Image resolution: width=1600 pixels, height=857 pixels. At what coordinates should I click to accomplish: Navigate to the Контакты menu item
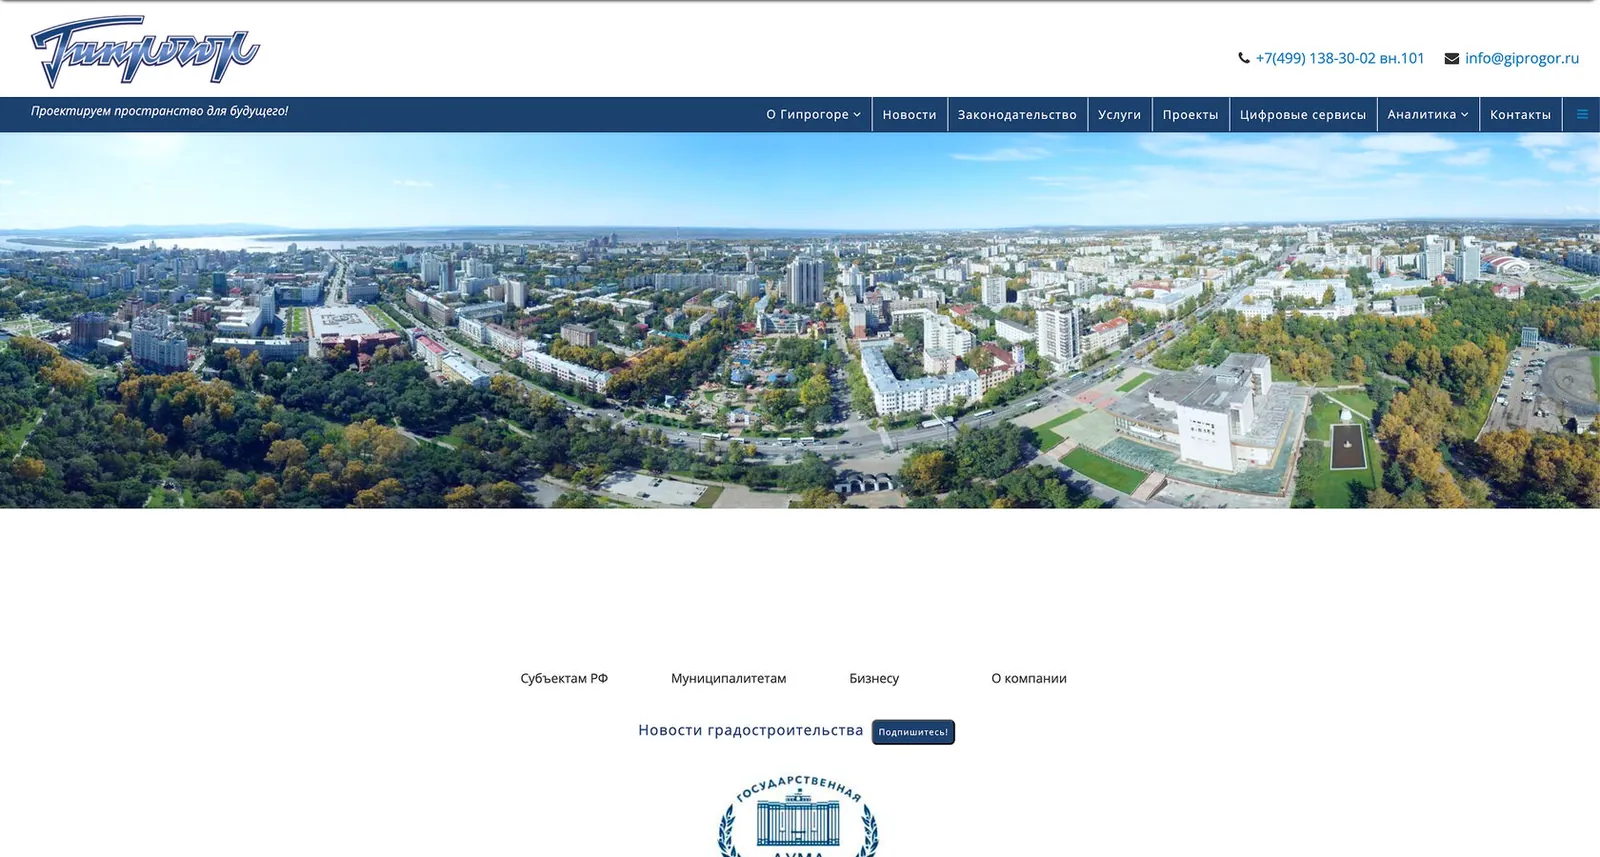pyautogui.click(x=1520, y=115)
